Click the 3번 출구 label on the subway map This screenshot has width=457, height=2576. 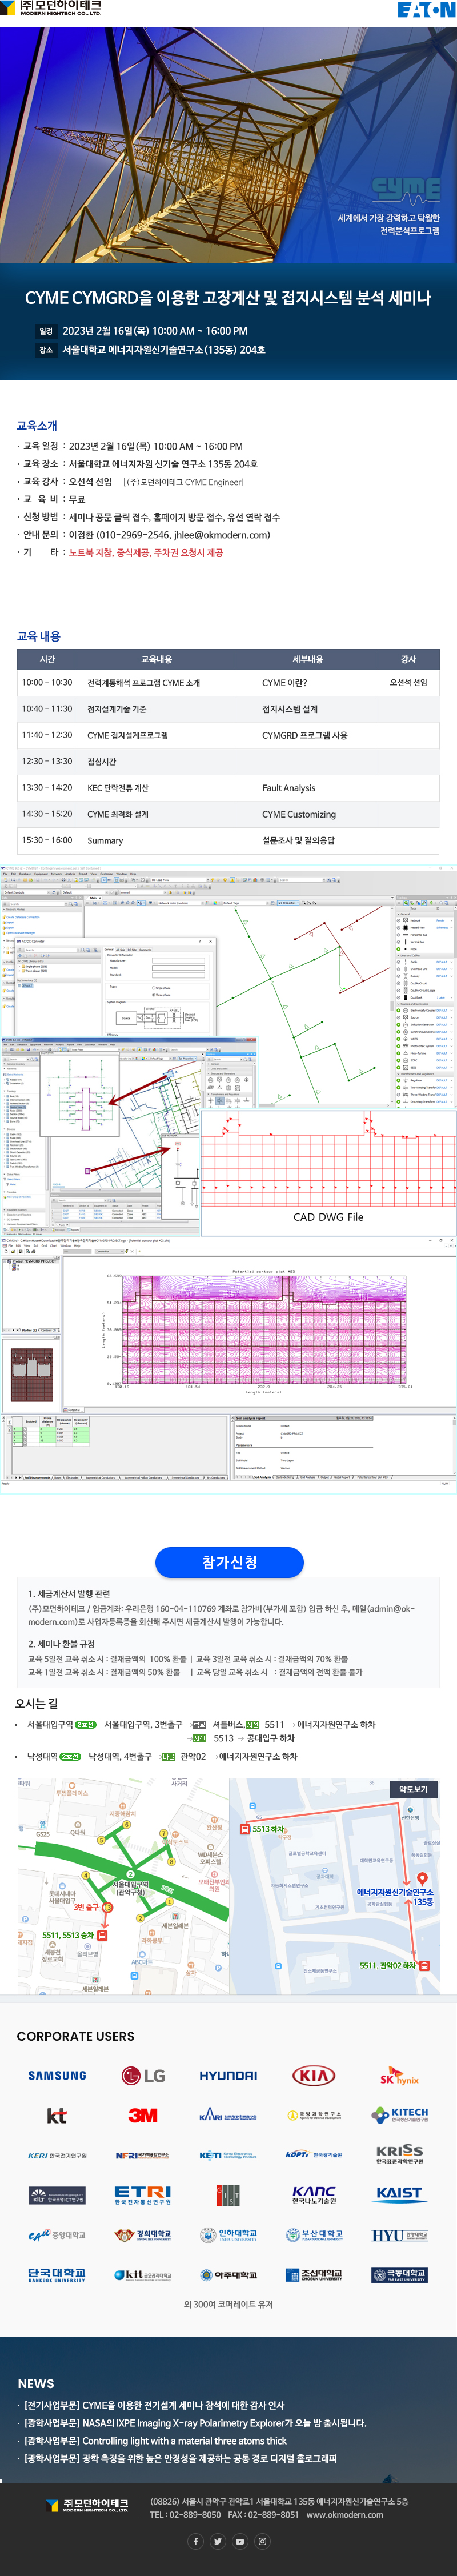point(87,1907)
